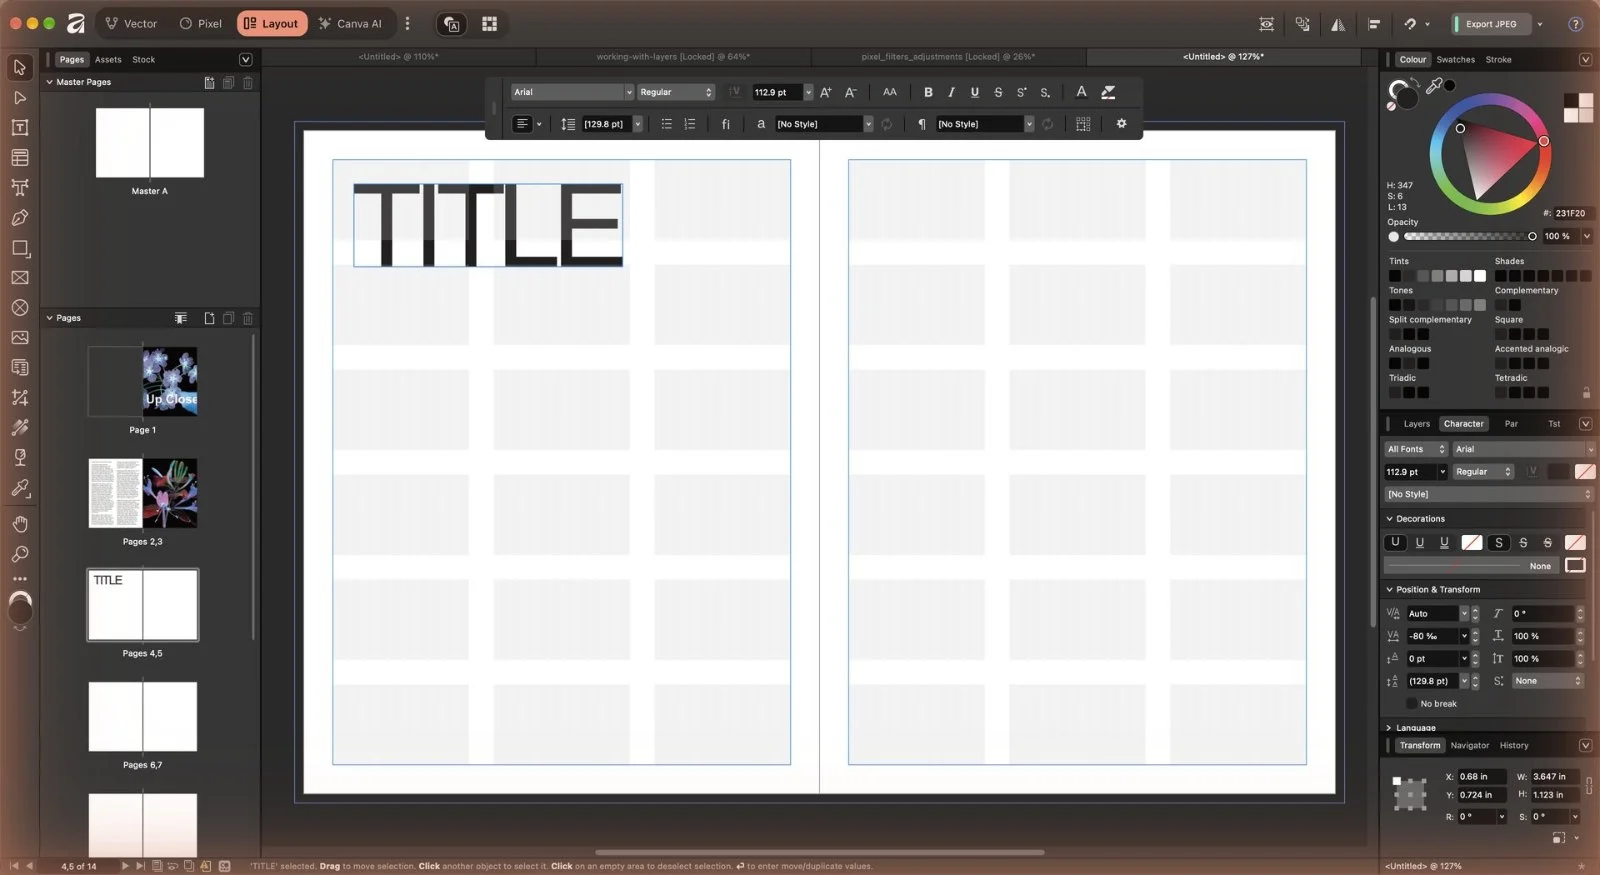
Task: Select the Hand view tool
Action: tap(20, 524)
